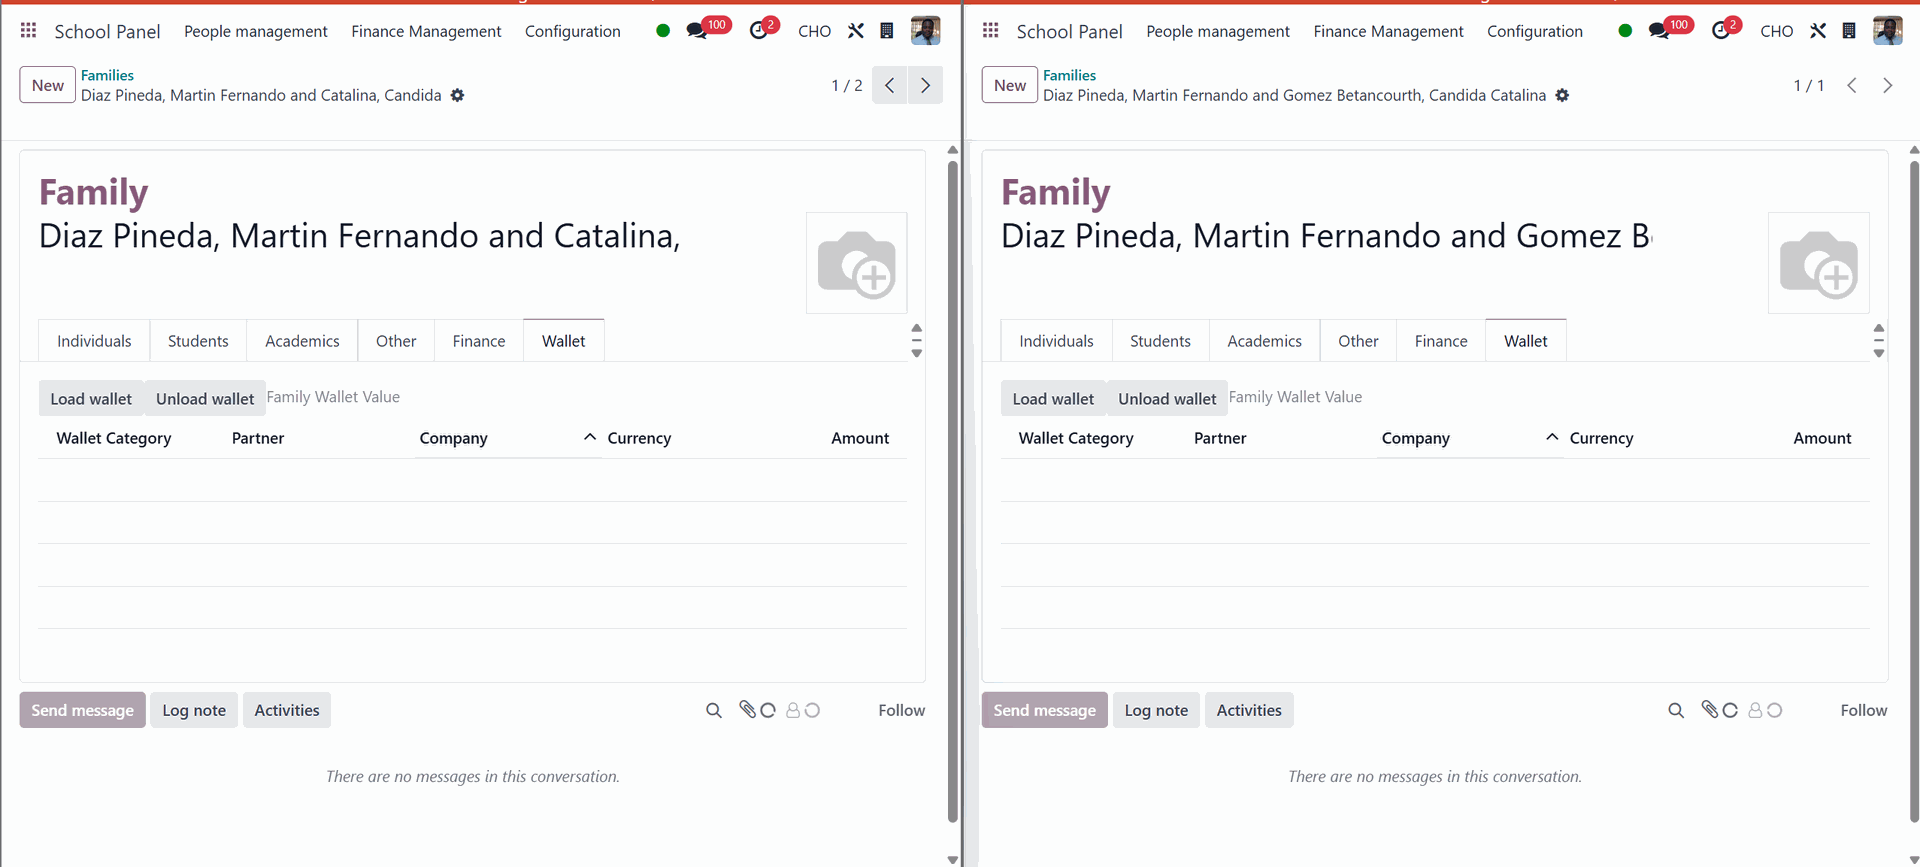Click the Families breadcrumb link in left window
The image size is (1920, 867).
click(x=107, y=75)
